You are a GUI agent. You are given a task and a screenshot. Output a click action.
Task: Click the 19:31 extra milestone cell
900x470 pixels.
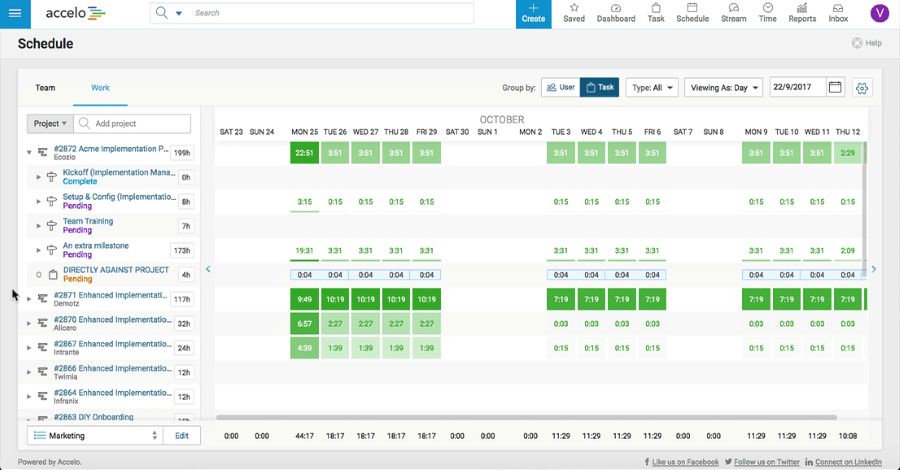[304, 251]
